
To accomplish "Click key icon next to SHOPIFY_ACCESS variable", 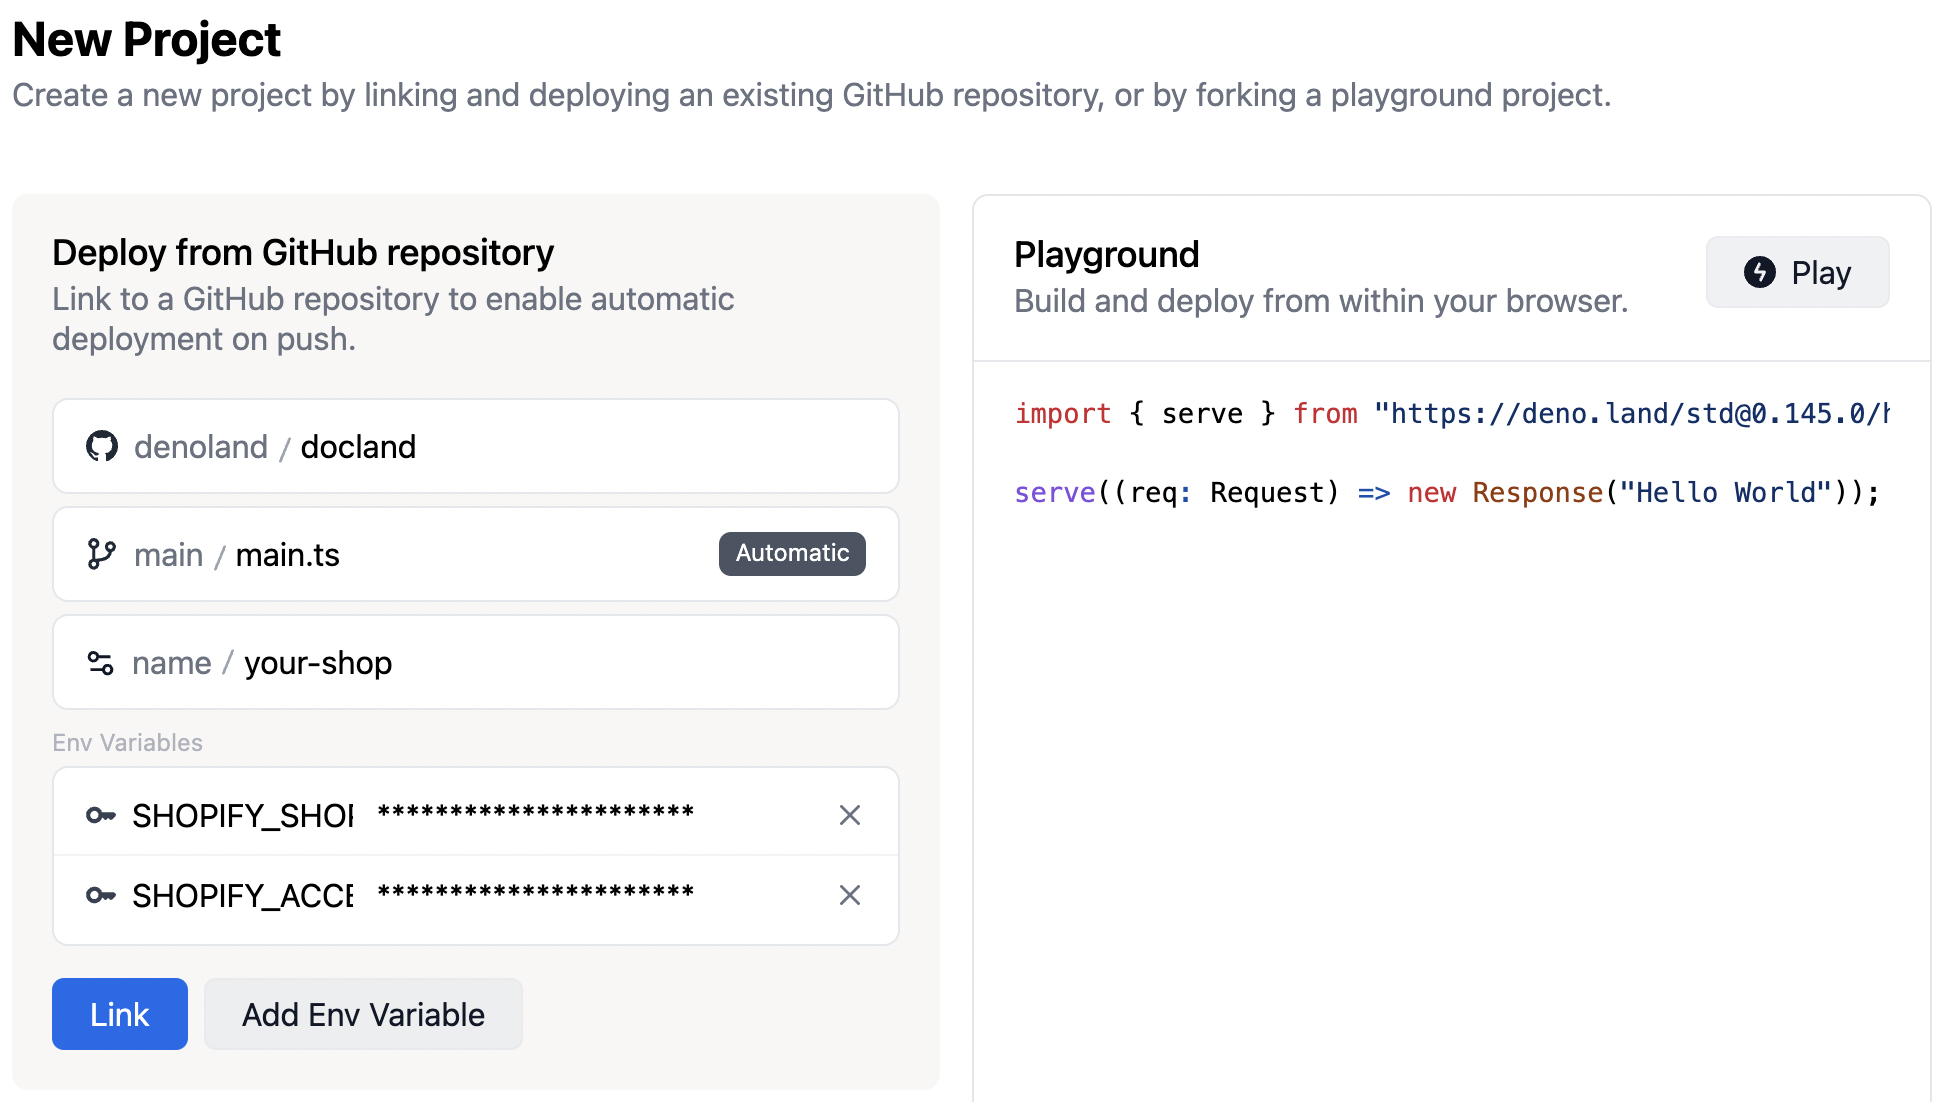I will coord(101,895).
